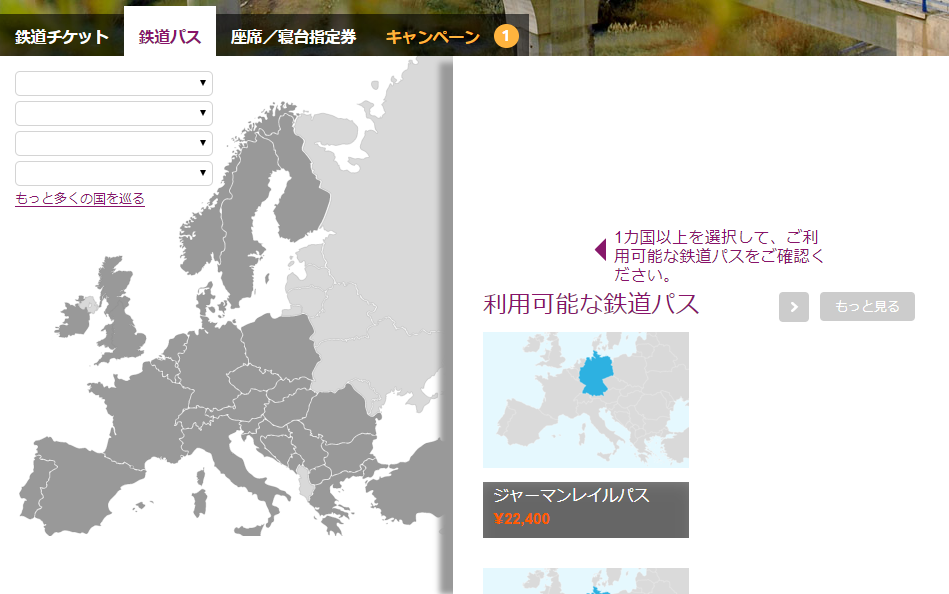The image size is (949, 594).
Task: Select Ireland on the Europe map
Action: [73, 321]
